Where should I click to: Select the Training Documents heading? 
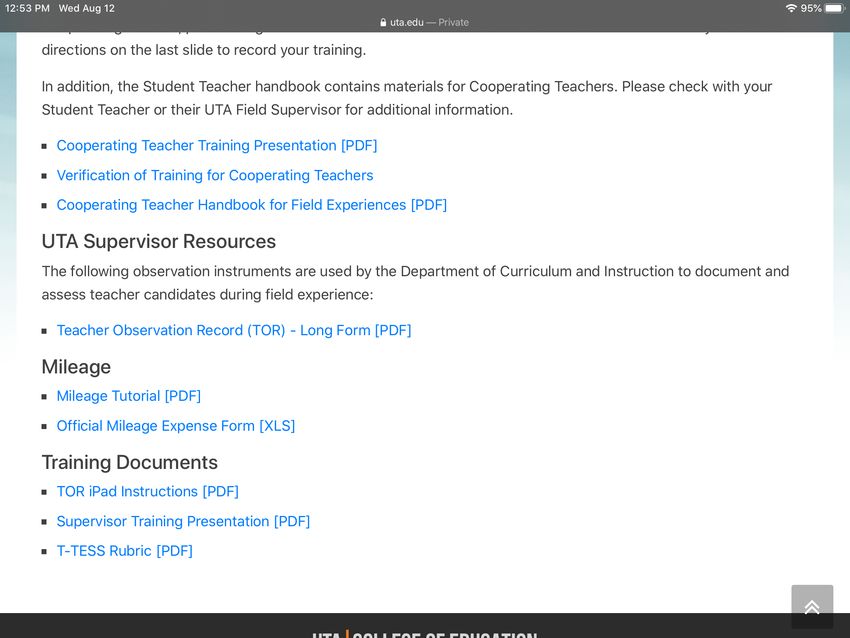130,462
